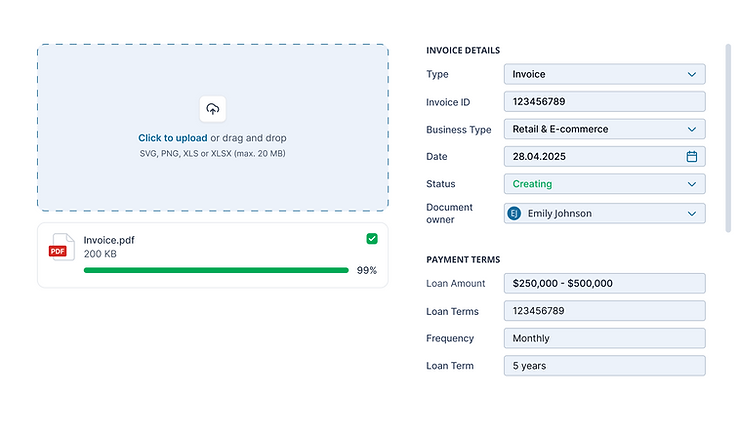The image size is (740, 428).
Task: Open the Type dropdown showing Invoice
Action: click(605, 74)
